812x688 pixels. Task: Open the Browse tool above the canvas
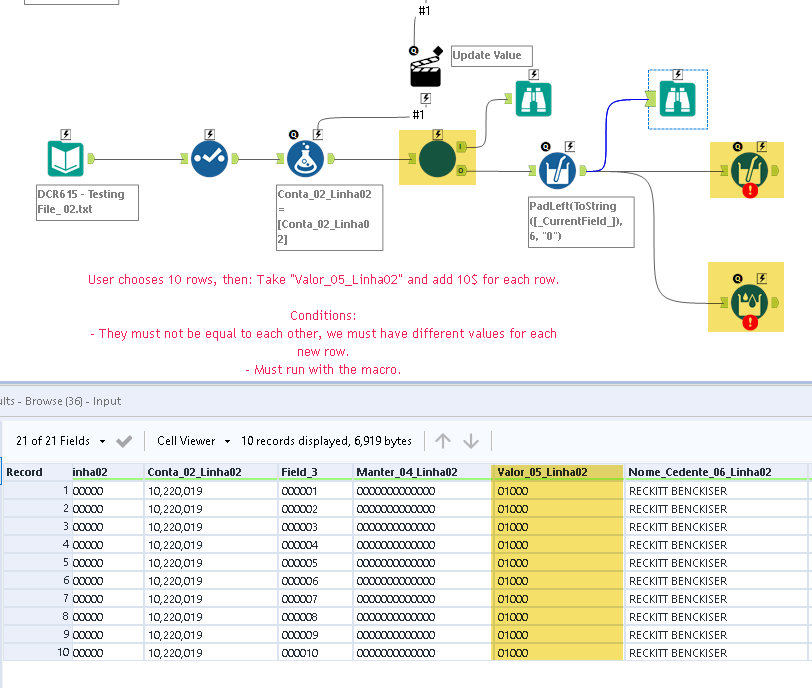[533, 98]
